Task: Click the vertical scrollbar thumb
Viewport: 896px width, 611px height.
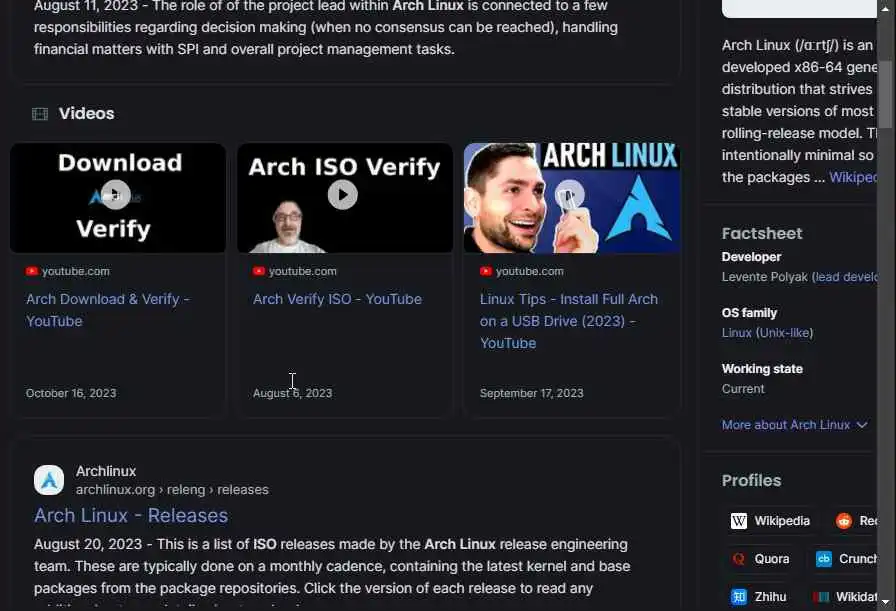Action: click(885, 94)
